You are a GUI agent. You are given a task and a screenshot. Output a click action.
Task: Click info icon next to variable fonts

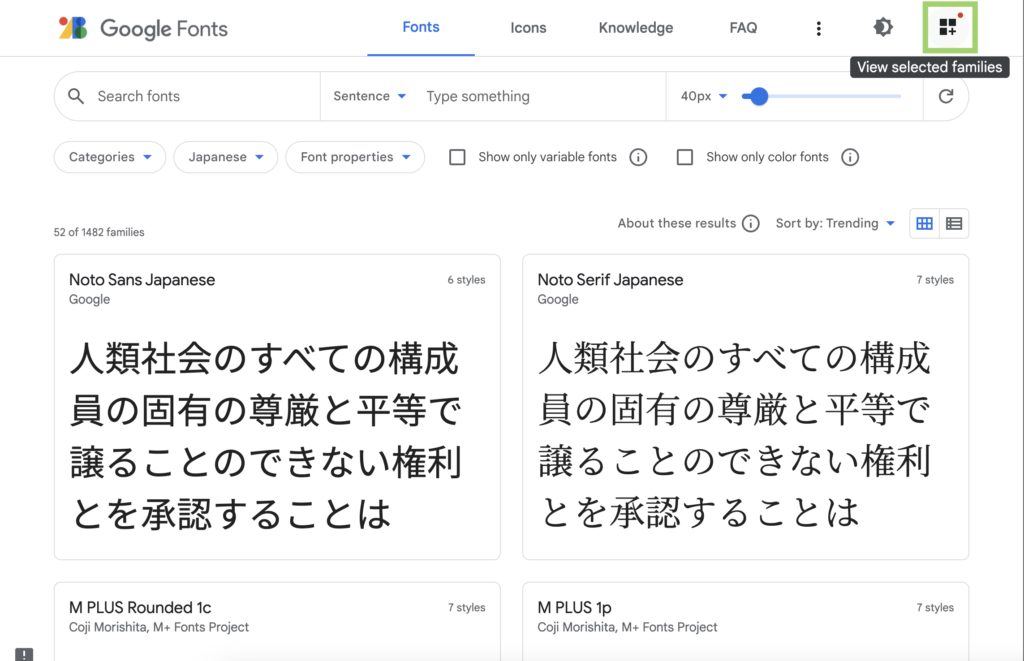pyautogui.click(x=638, y=157)
